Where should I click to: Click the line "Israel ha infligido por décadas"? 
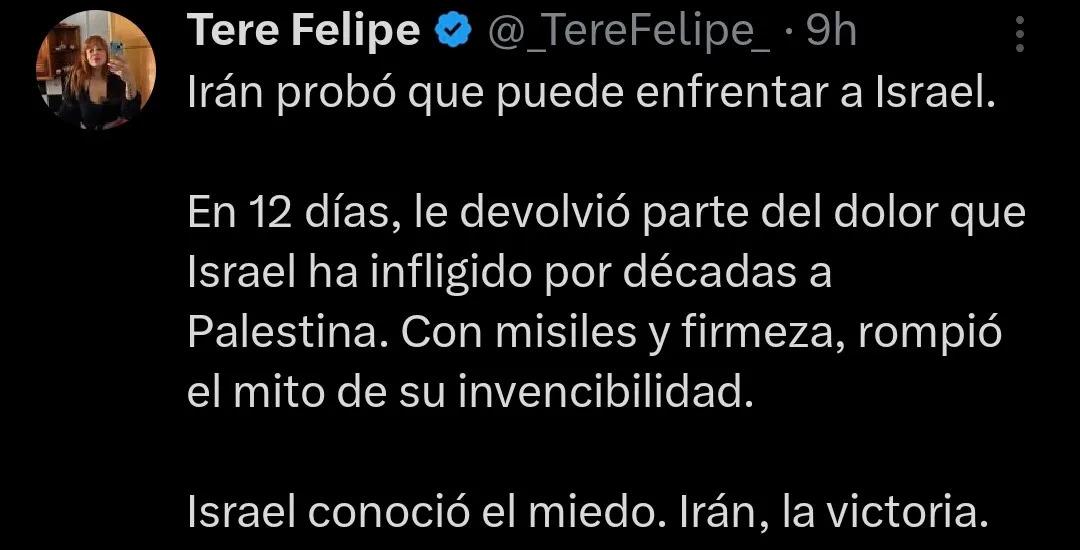[x=510, y=273]
